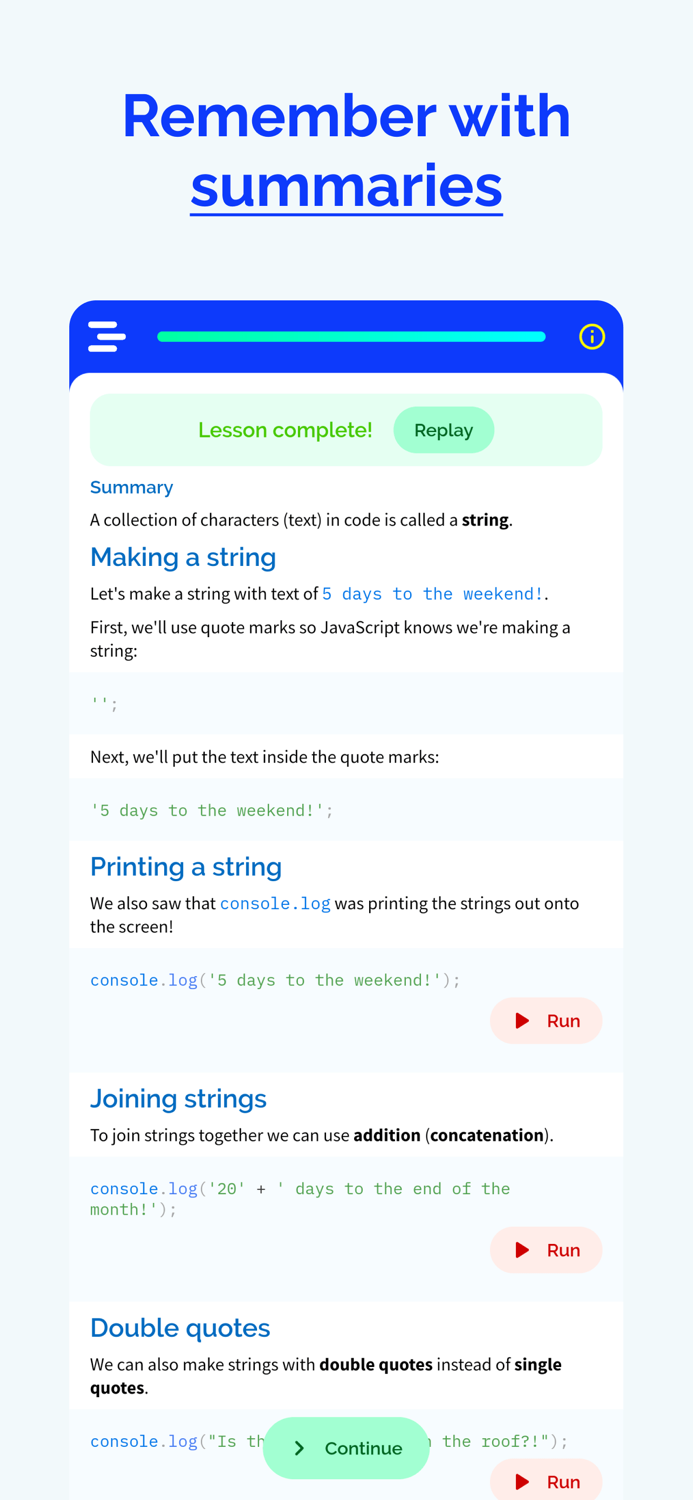
Task: Click the 'Double quotes' section heading
Action: (180, 1328)
